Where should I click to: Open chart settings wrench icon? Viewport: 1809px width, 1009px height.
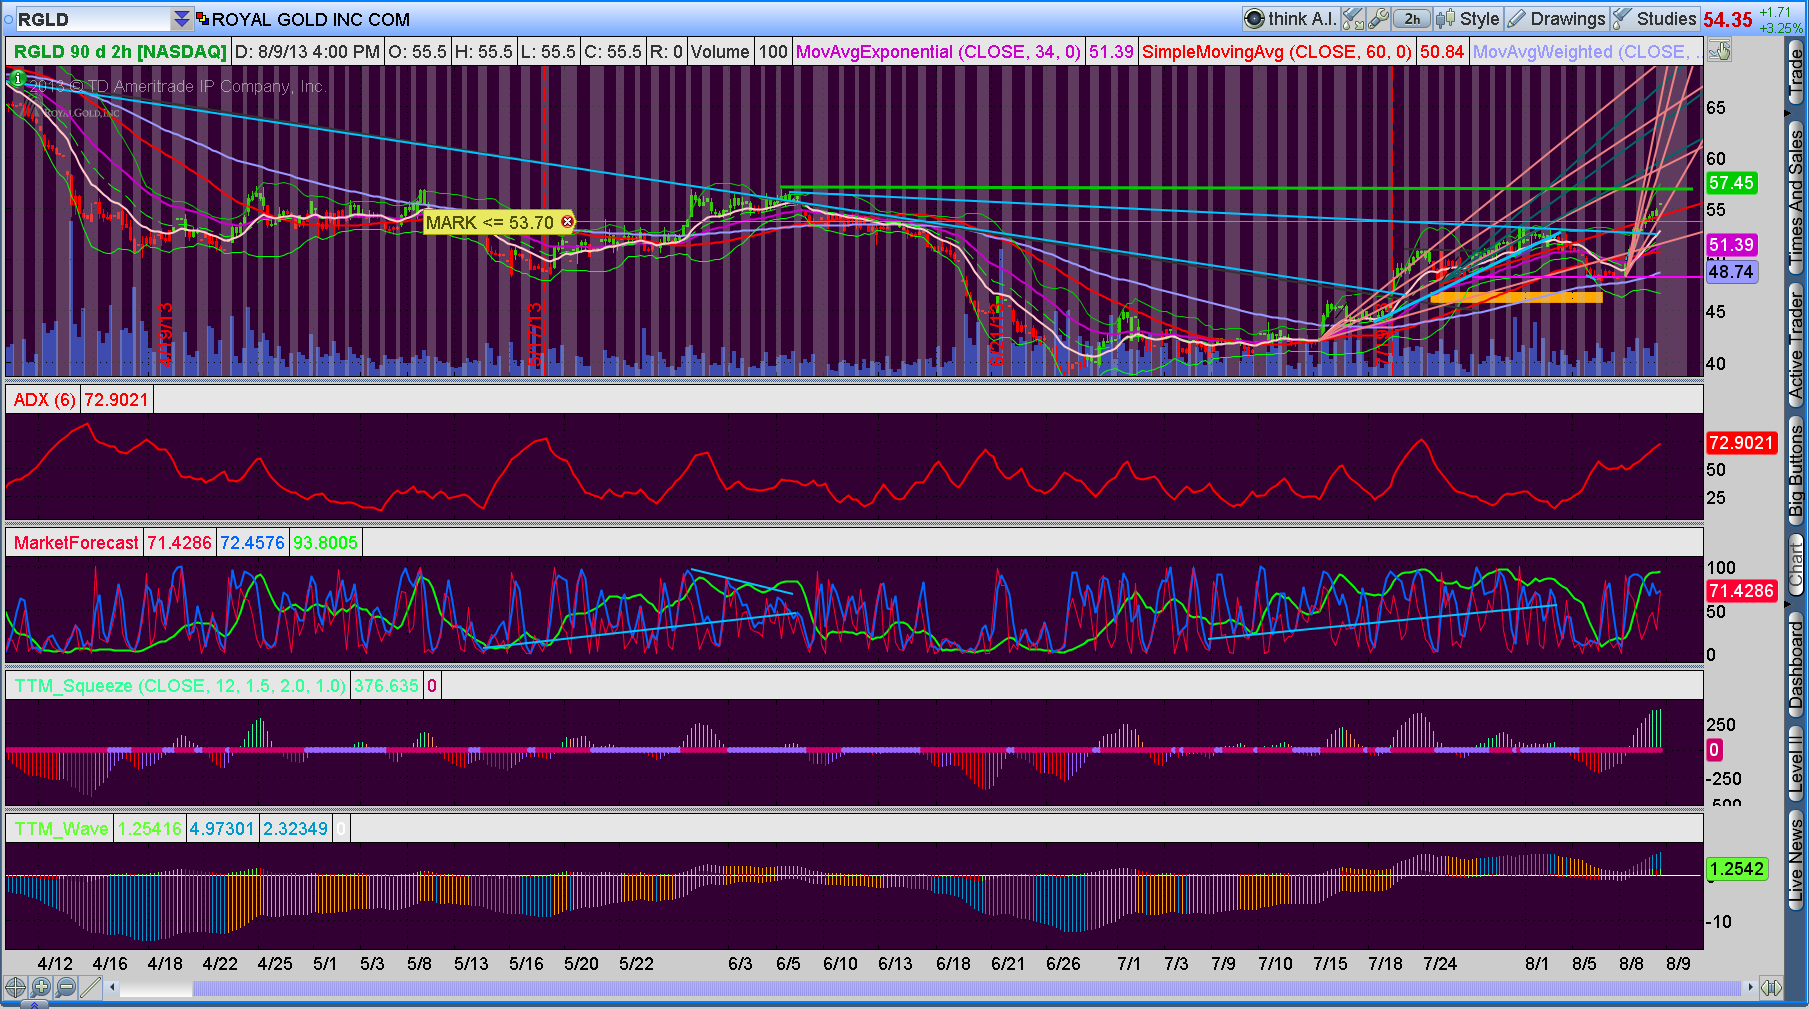click(x=1378, y=19)
